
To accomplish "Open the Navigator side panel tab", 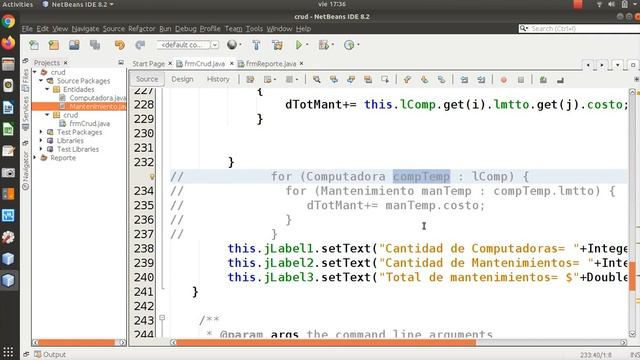I will pos(25,171).
